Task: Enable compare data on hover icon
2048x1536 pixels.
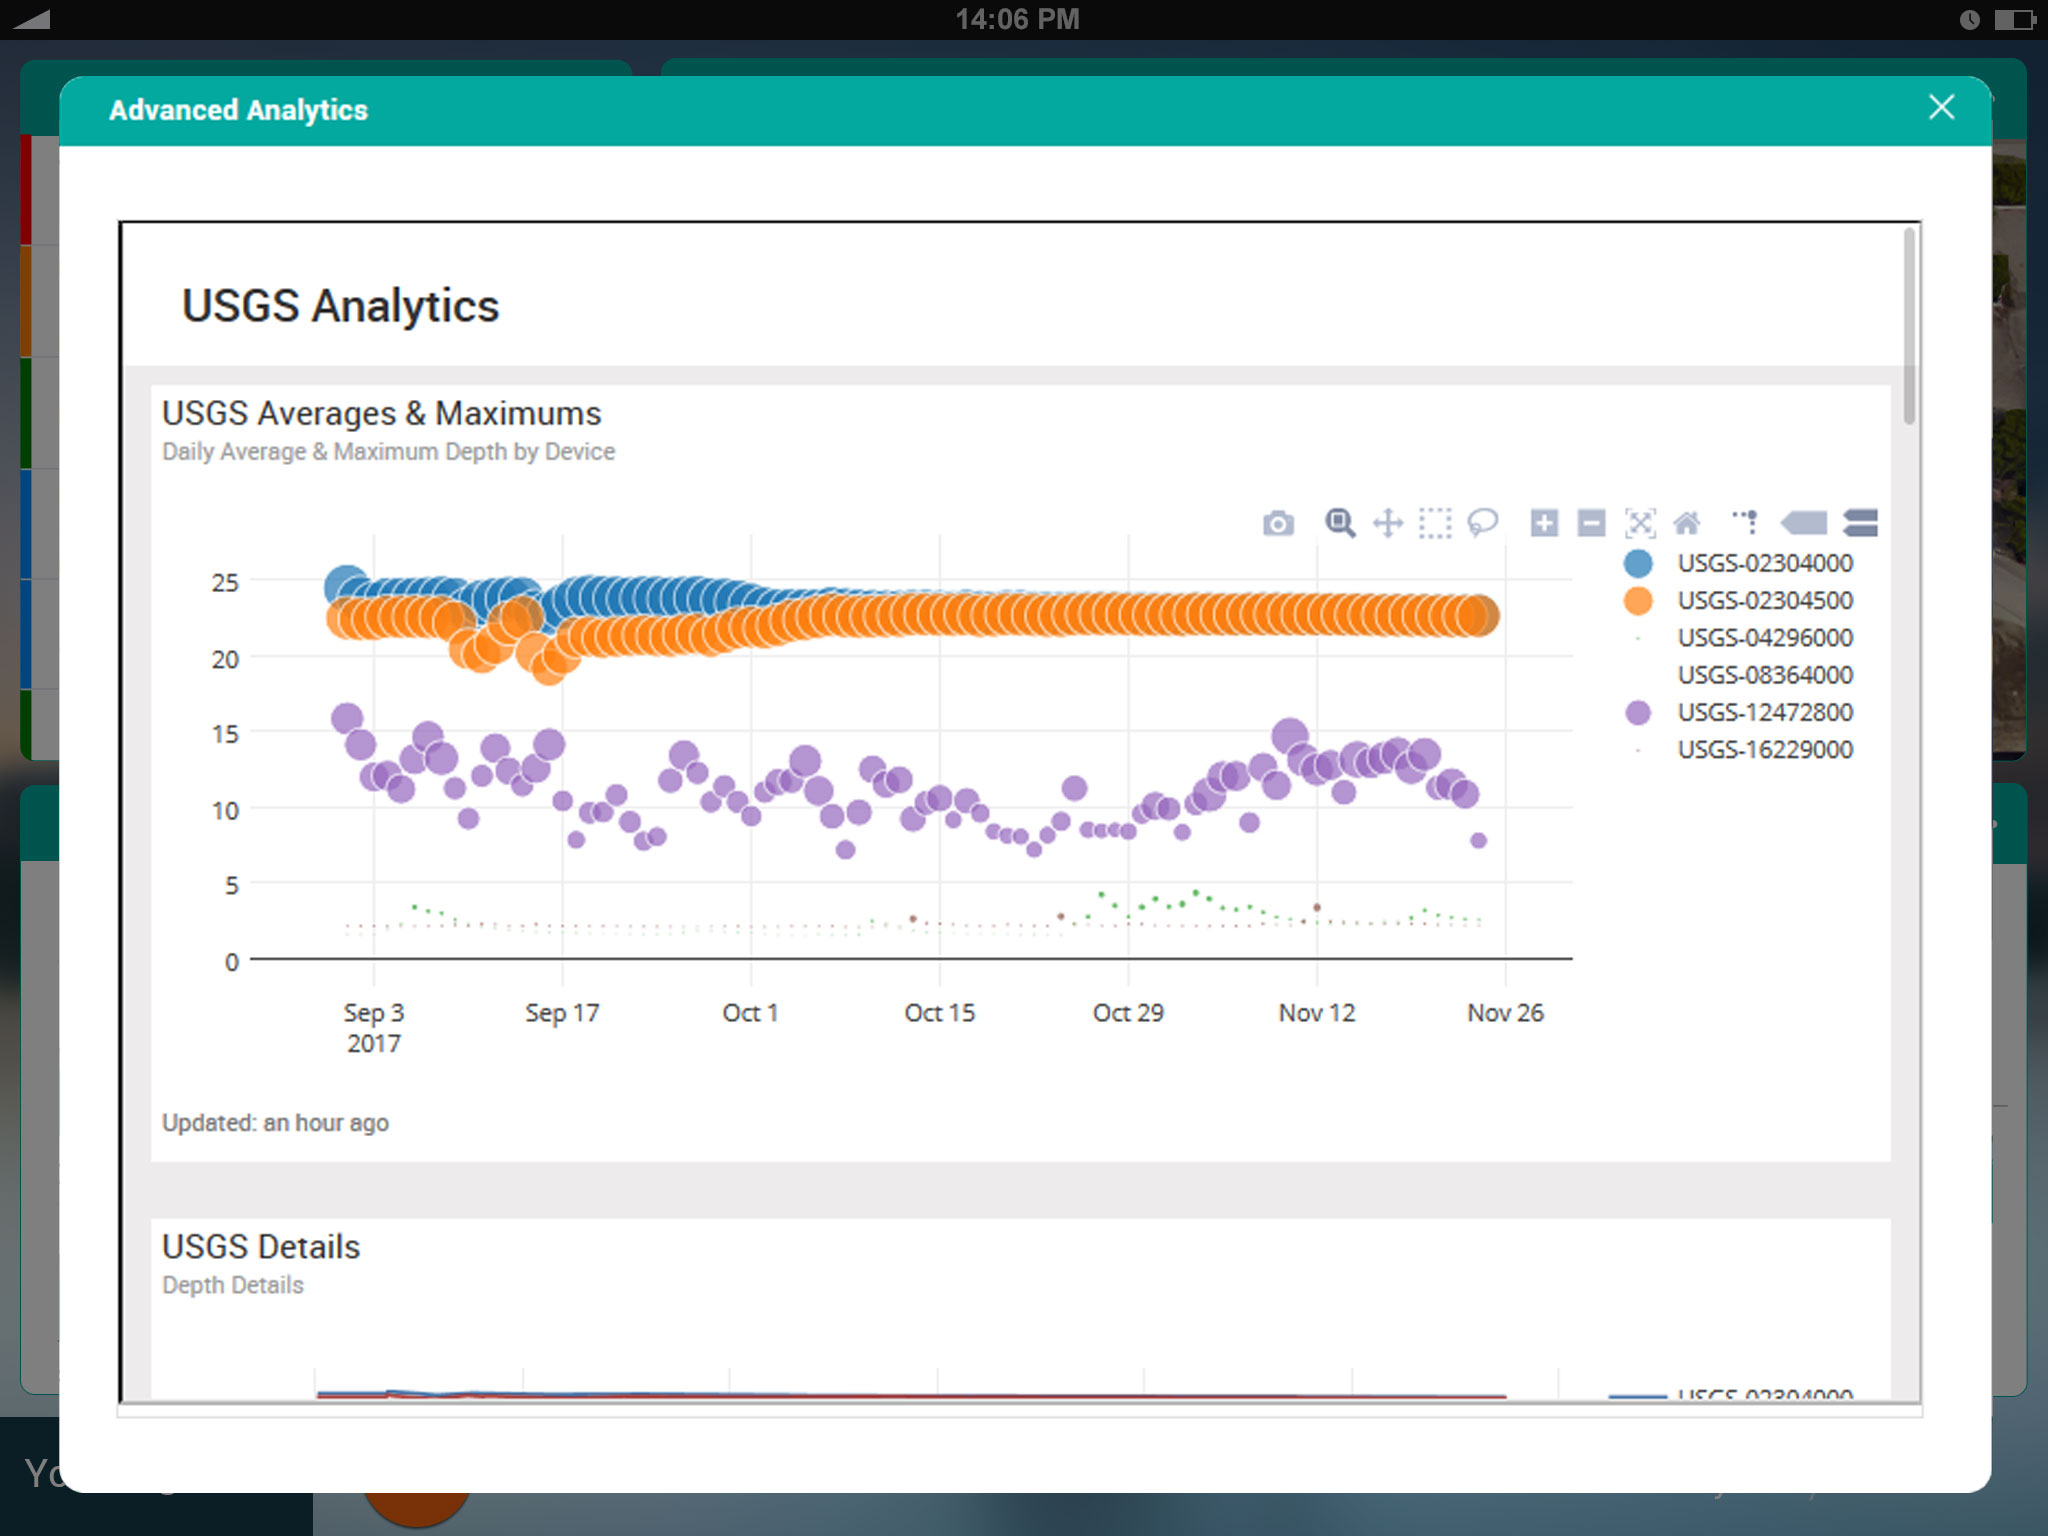Action: coord(1860,523)
